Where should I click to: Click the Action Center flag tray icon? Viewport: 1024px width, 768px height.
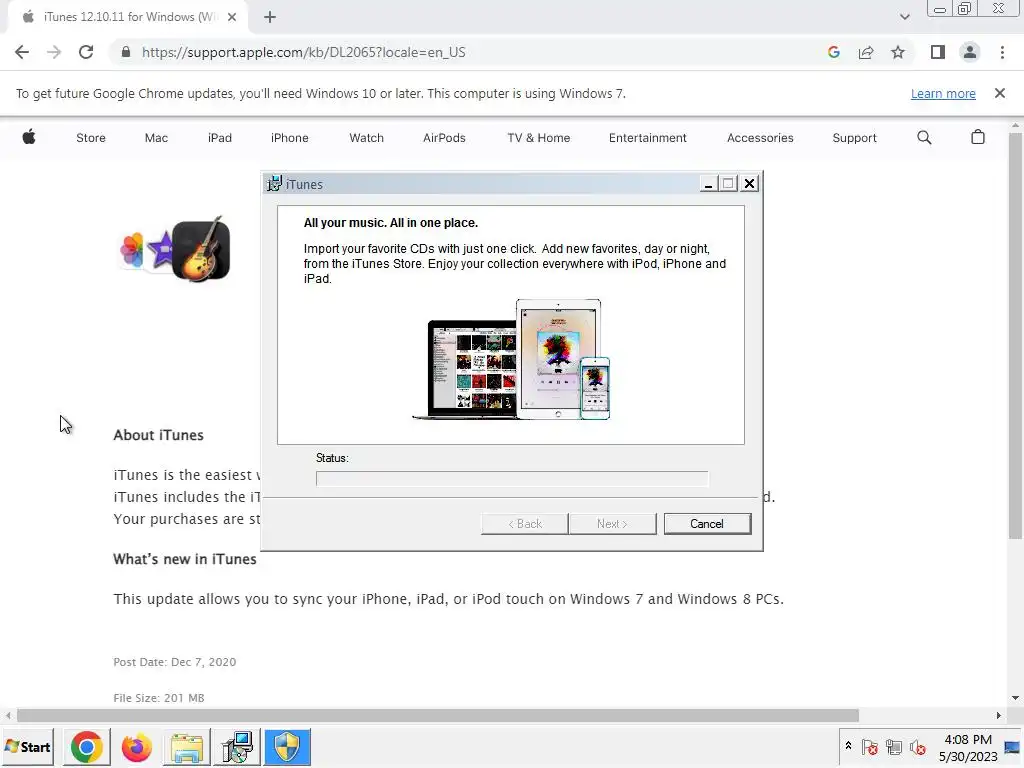[869, 747]
